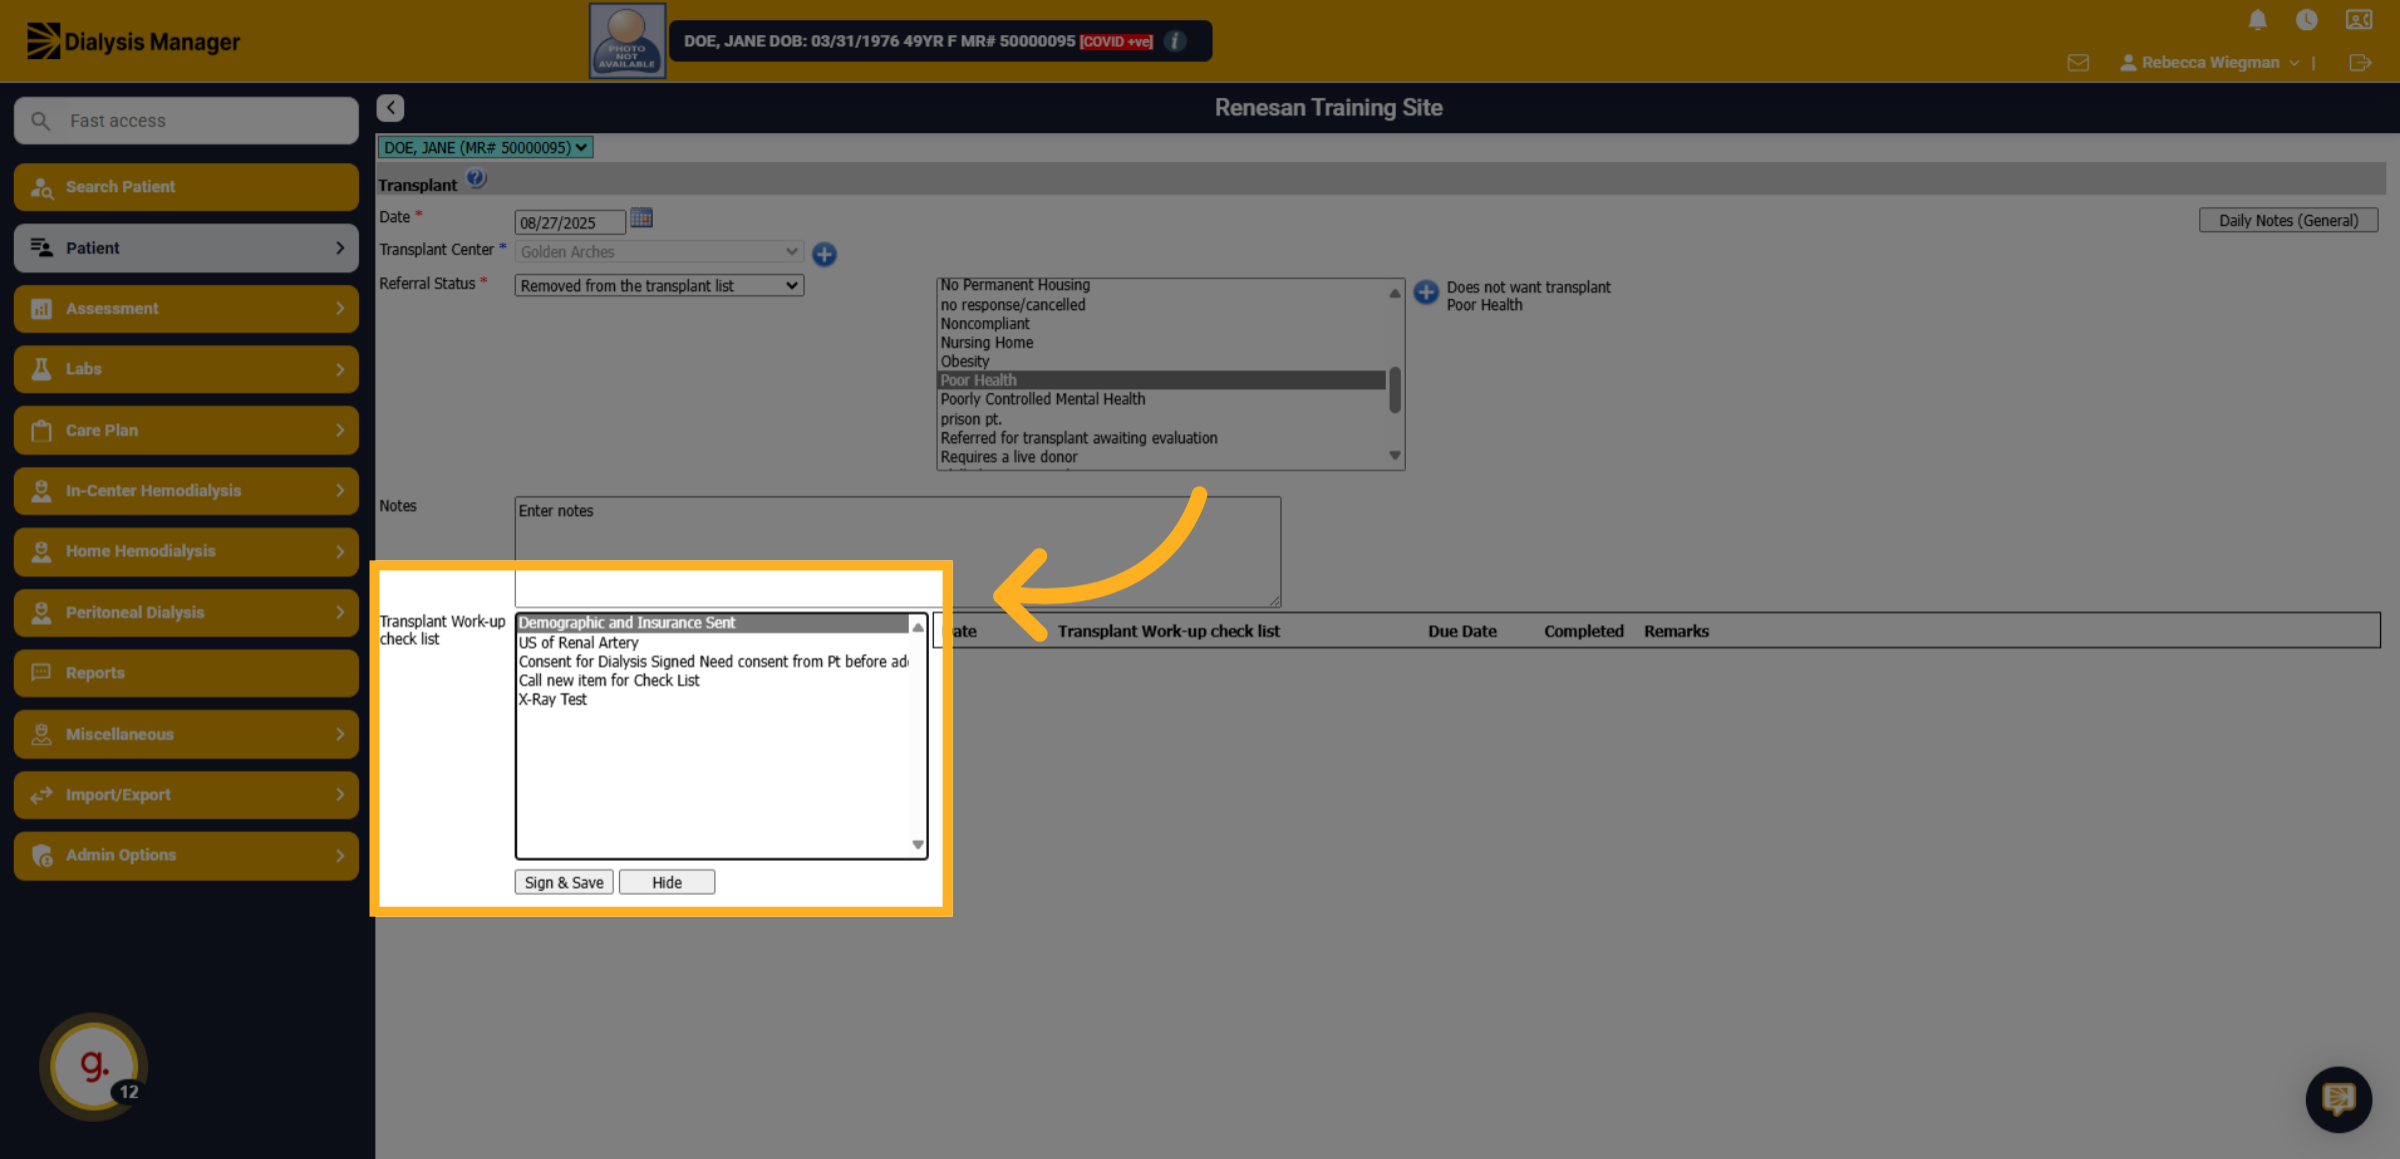The width and height of the screenshot is (2400, 1159).
Task: Expand the In-Center Hemodialysis menu
Action: click(x=186, y=491)
